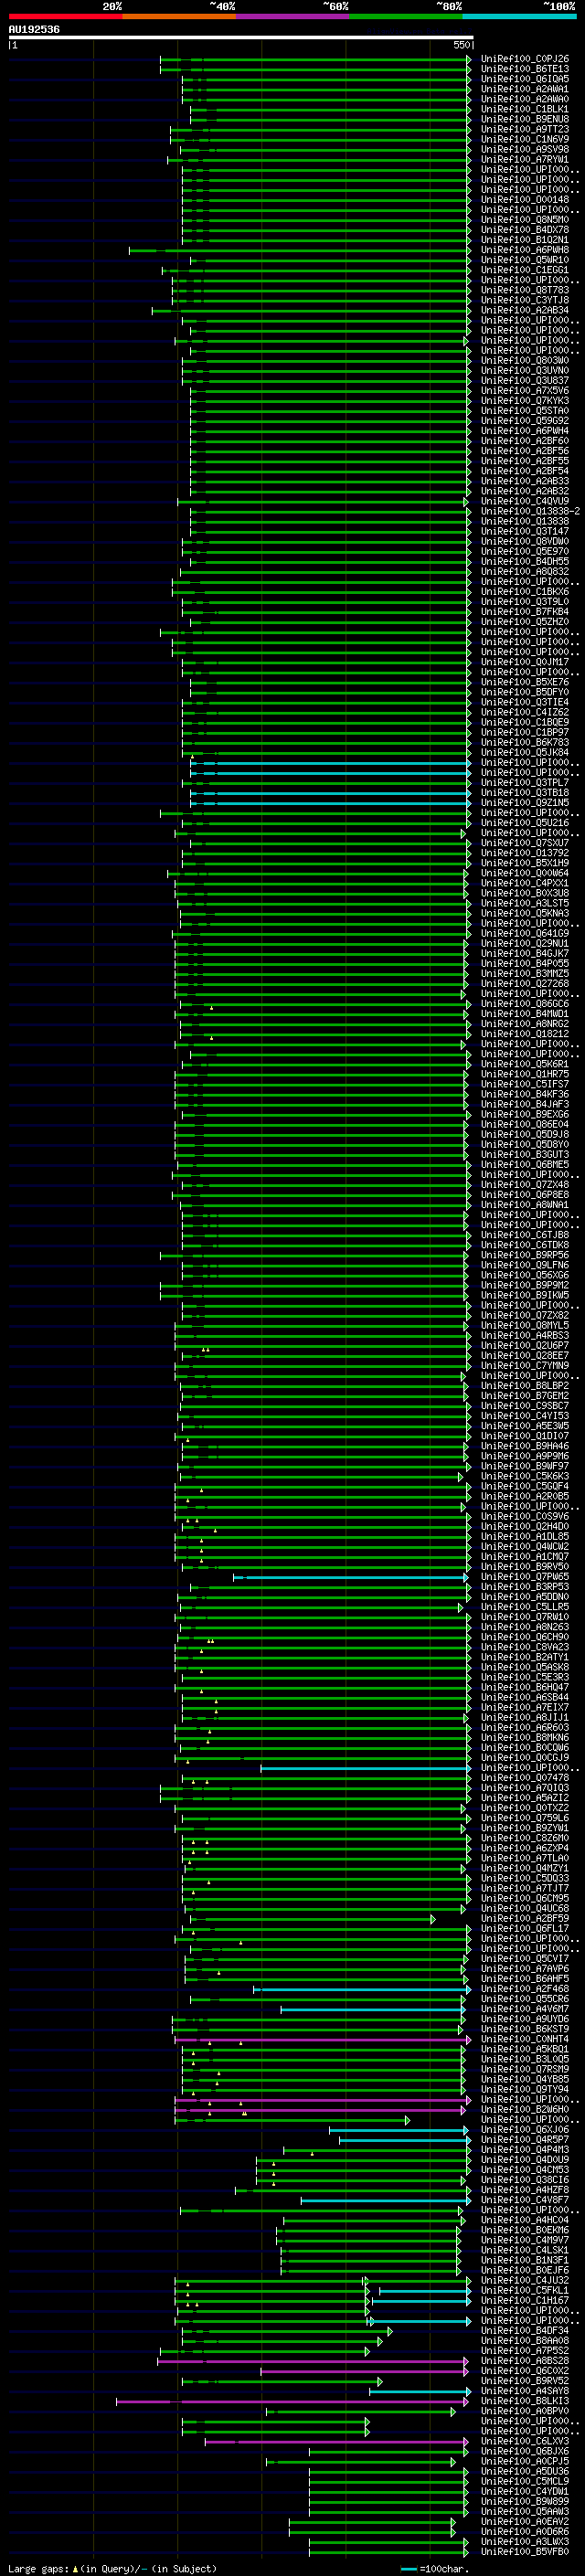Screen dimensions: 585x2576
Task: Select hit UniRef100_A2AWA1
Action: click(x=524, y=89)
